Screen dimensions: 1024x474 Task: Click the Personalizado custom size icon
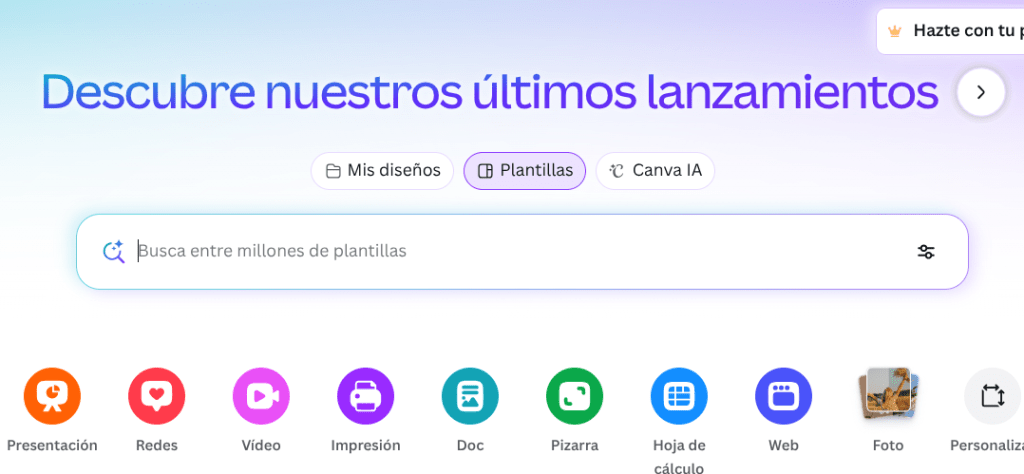991,396
